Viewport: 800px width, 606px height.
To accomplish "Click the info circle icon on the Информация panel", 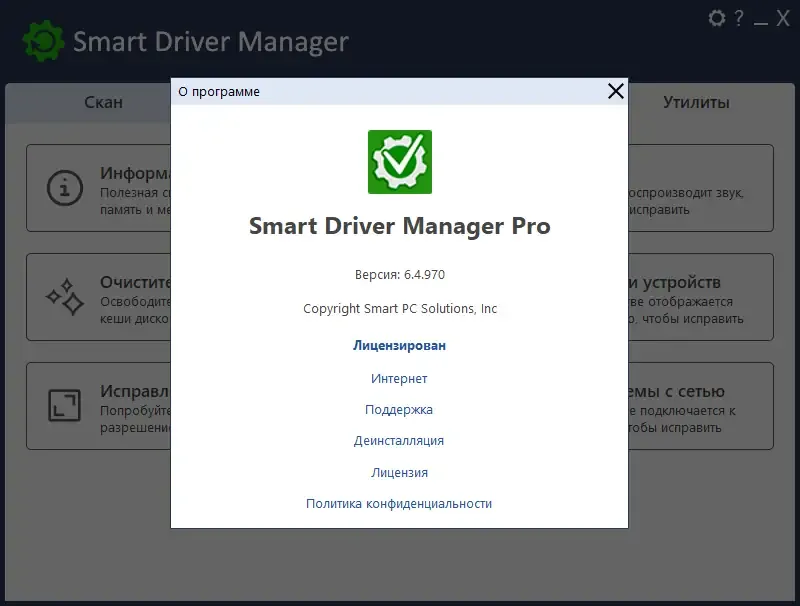I will pos(63,188).
